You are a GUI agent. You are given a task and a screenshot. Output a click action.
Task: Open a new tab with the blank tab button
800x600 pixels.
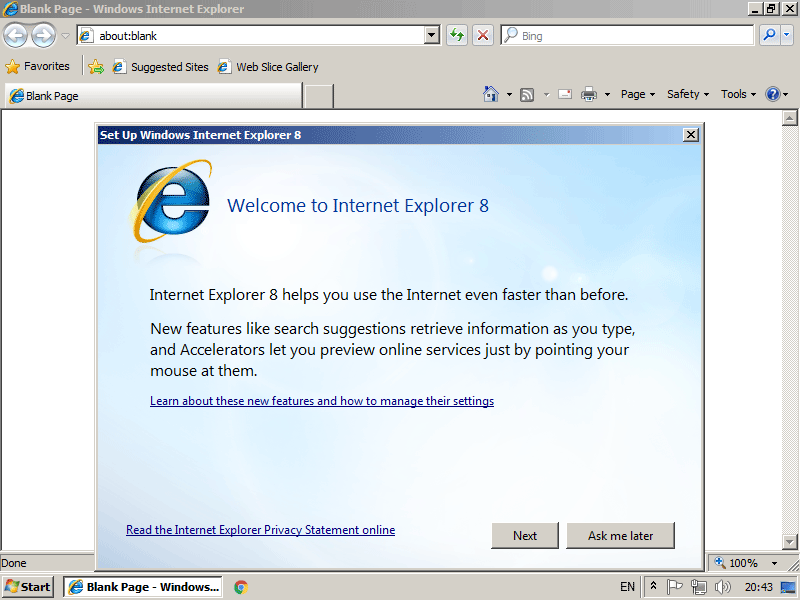[319, 96]
